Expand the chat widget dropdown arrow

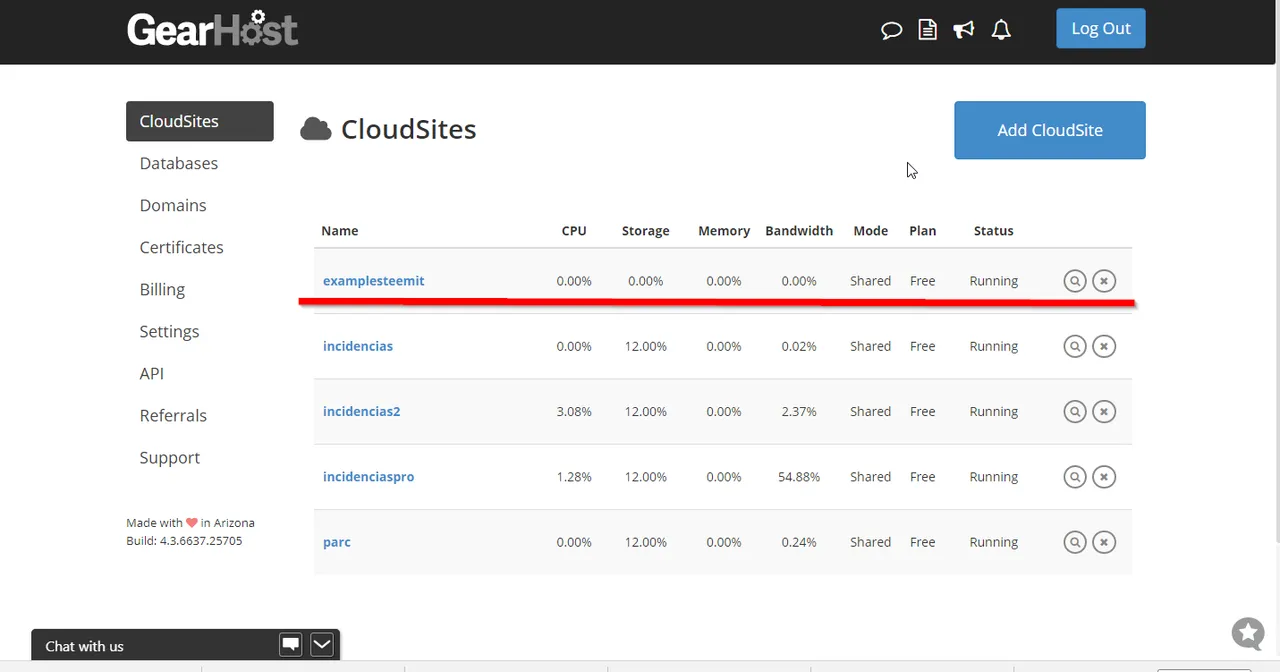[321, 645]
